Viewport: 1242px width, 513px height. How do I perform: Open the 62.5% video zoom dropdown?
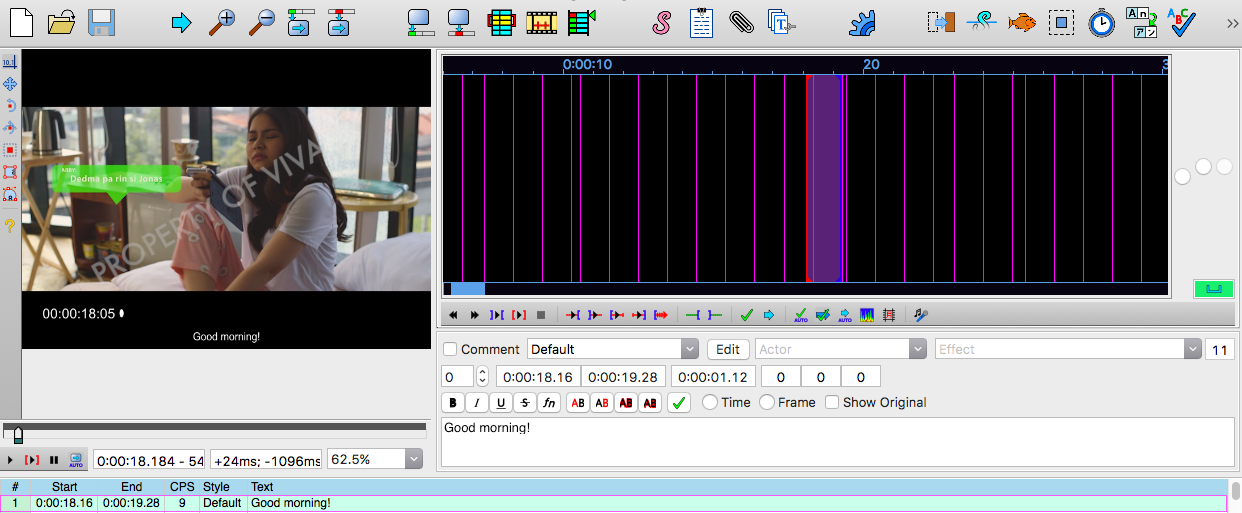tap(414, 459)
